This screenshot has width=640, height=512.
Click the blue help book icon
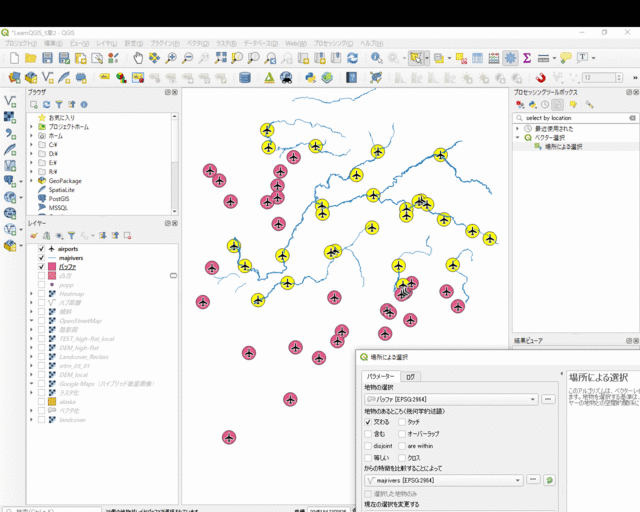click(351, 77)
